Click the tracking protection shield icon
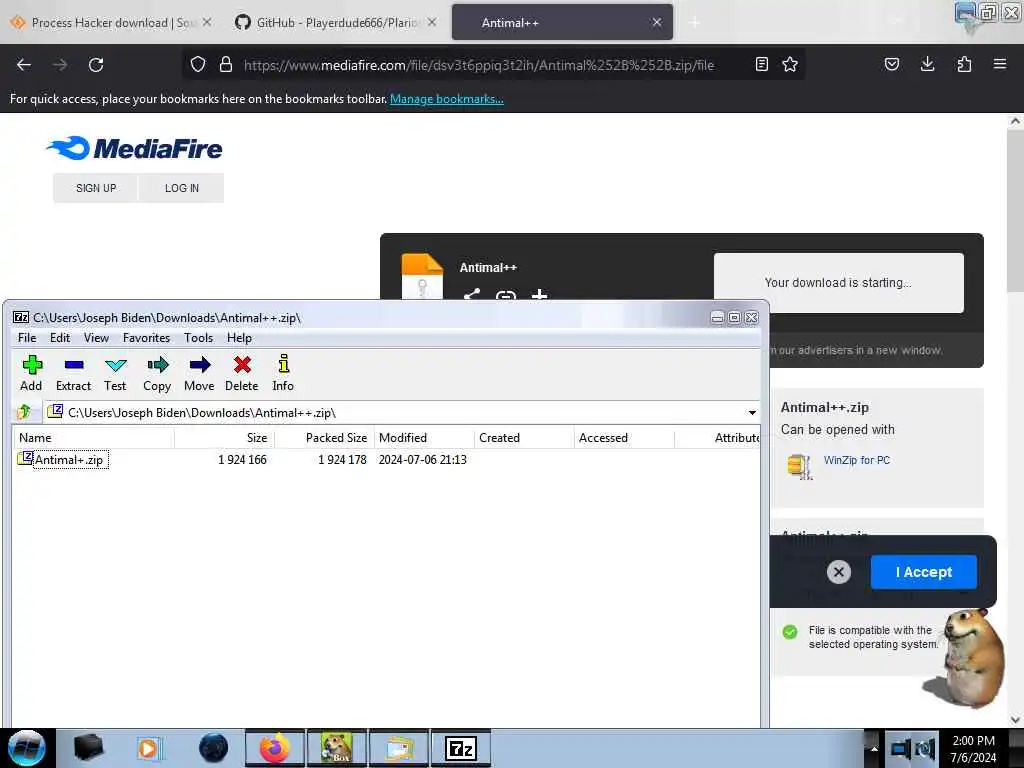Screen dimensions: 1024x768 (x=198, y=64)
